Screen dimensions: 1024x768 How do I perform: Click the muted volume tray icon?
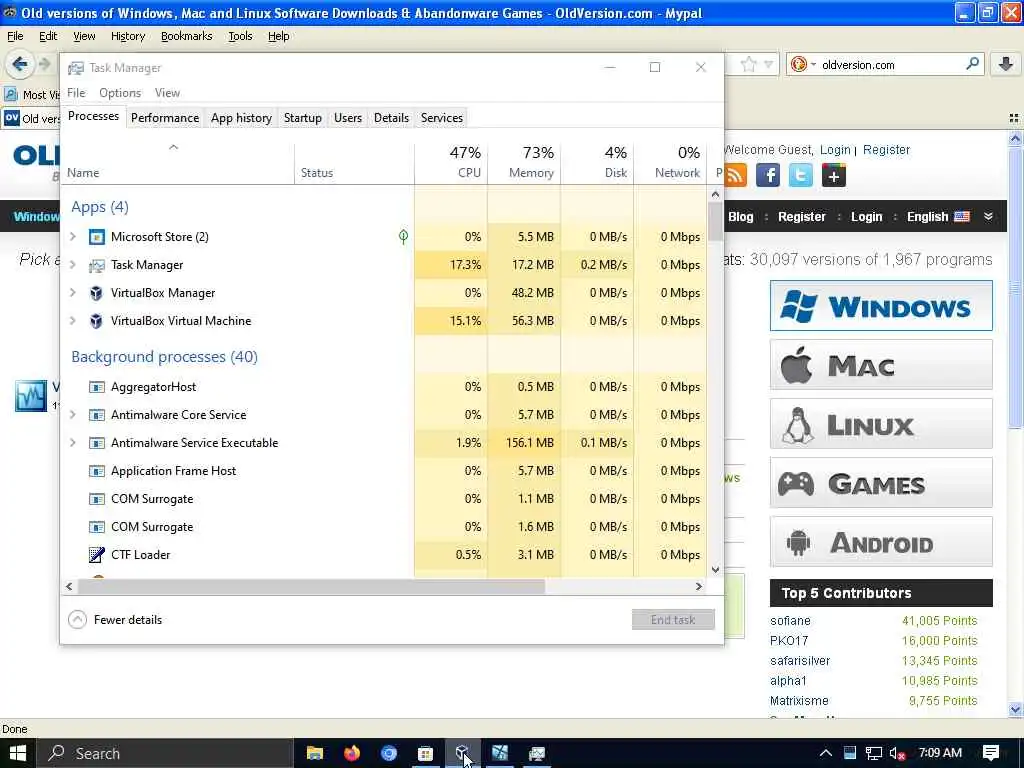coord(897,754)
